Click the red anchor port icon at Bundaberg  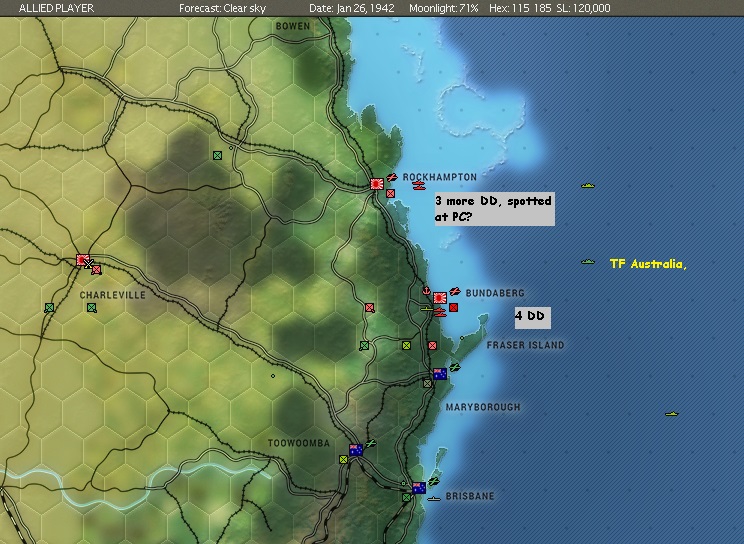pyautogui.click(x=426, y=291)
